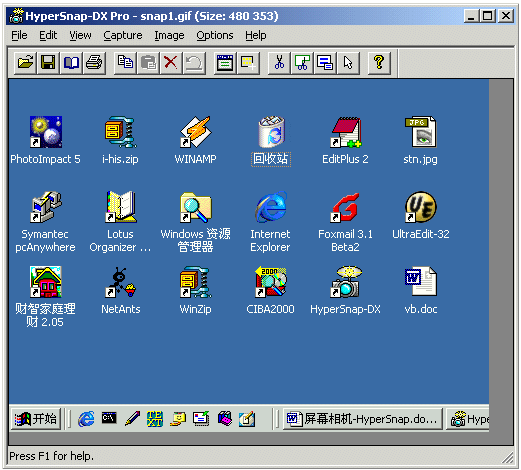Click the Undo arrow toolbar icon

[x=194, y=62]
